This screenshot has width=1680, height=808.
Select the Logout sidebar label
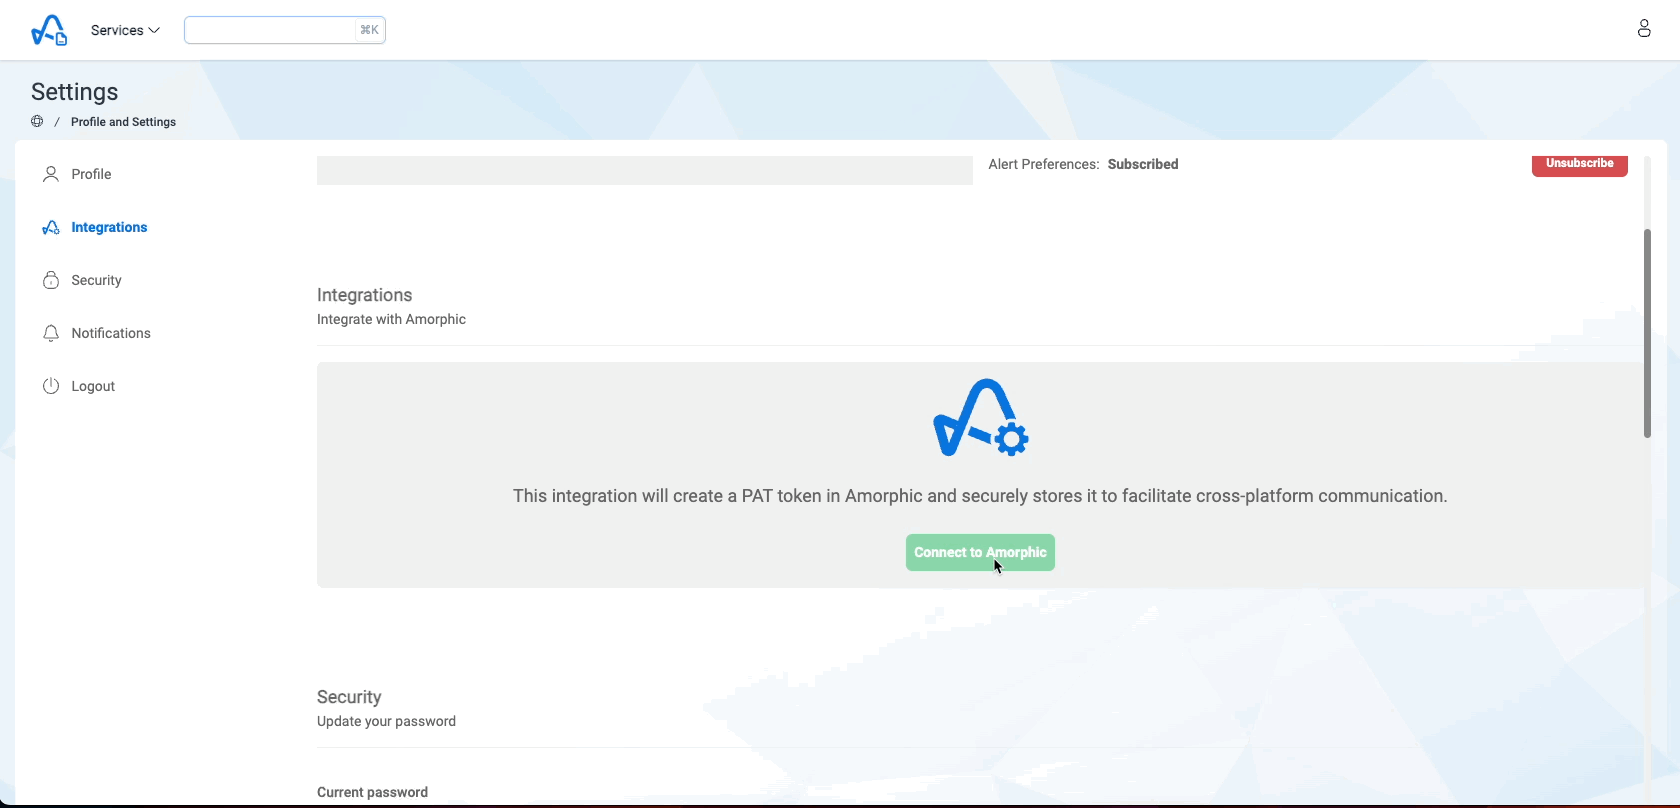click(93, 386)
